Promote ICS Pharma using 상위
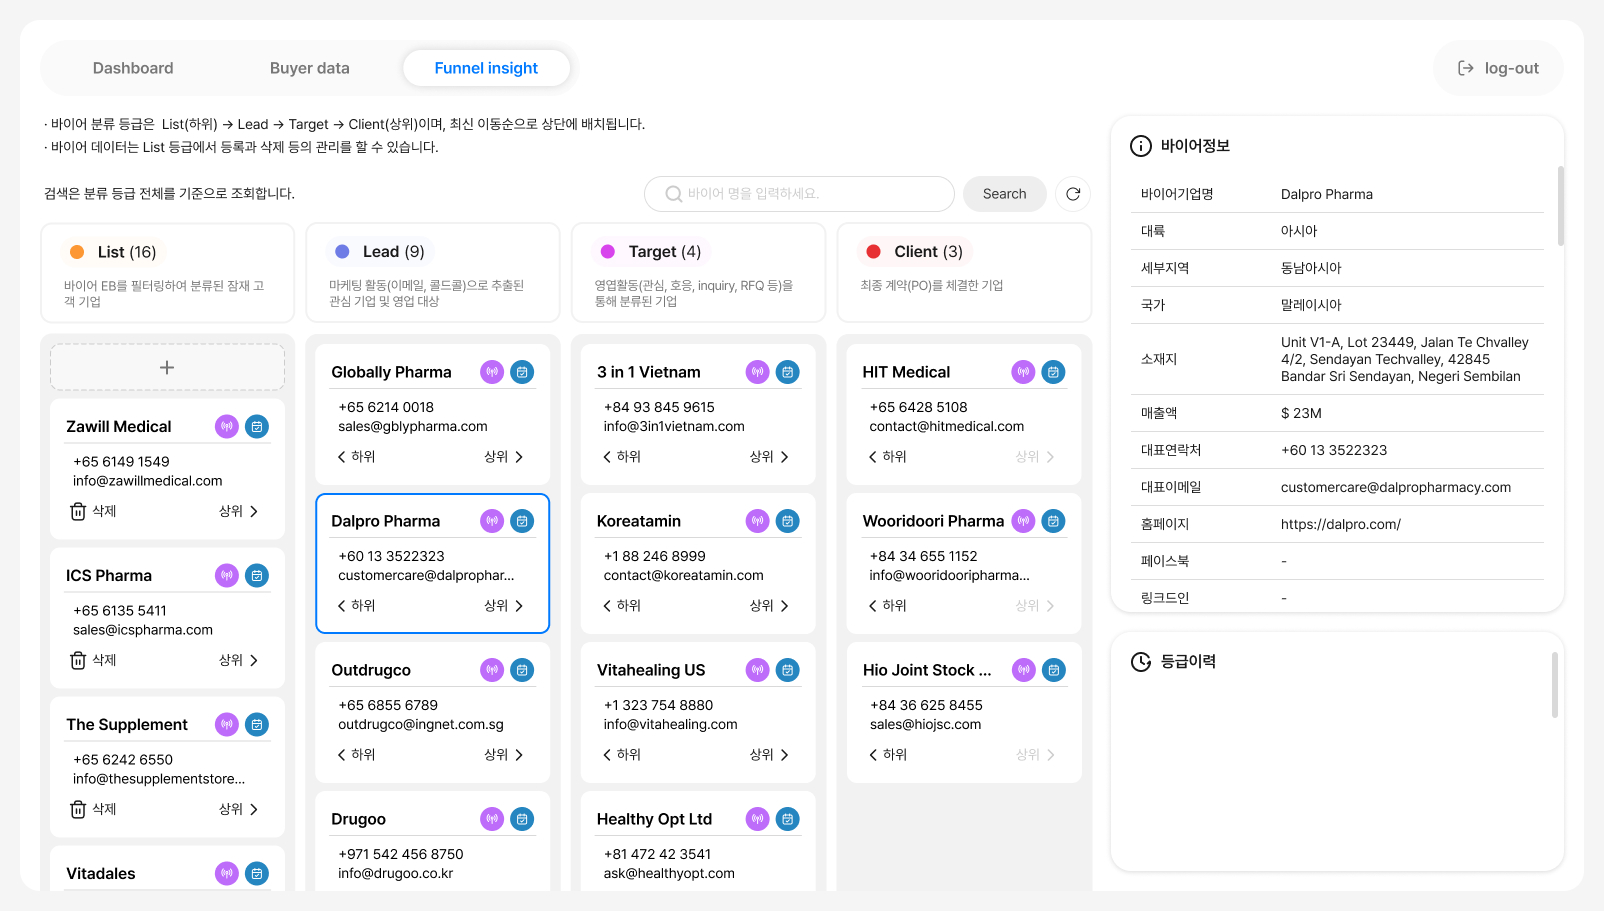 coord(239,660)
